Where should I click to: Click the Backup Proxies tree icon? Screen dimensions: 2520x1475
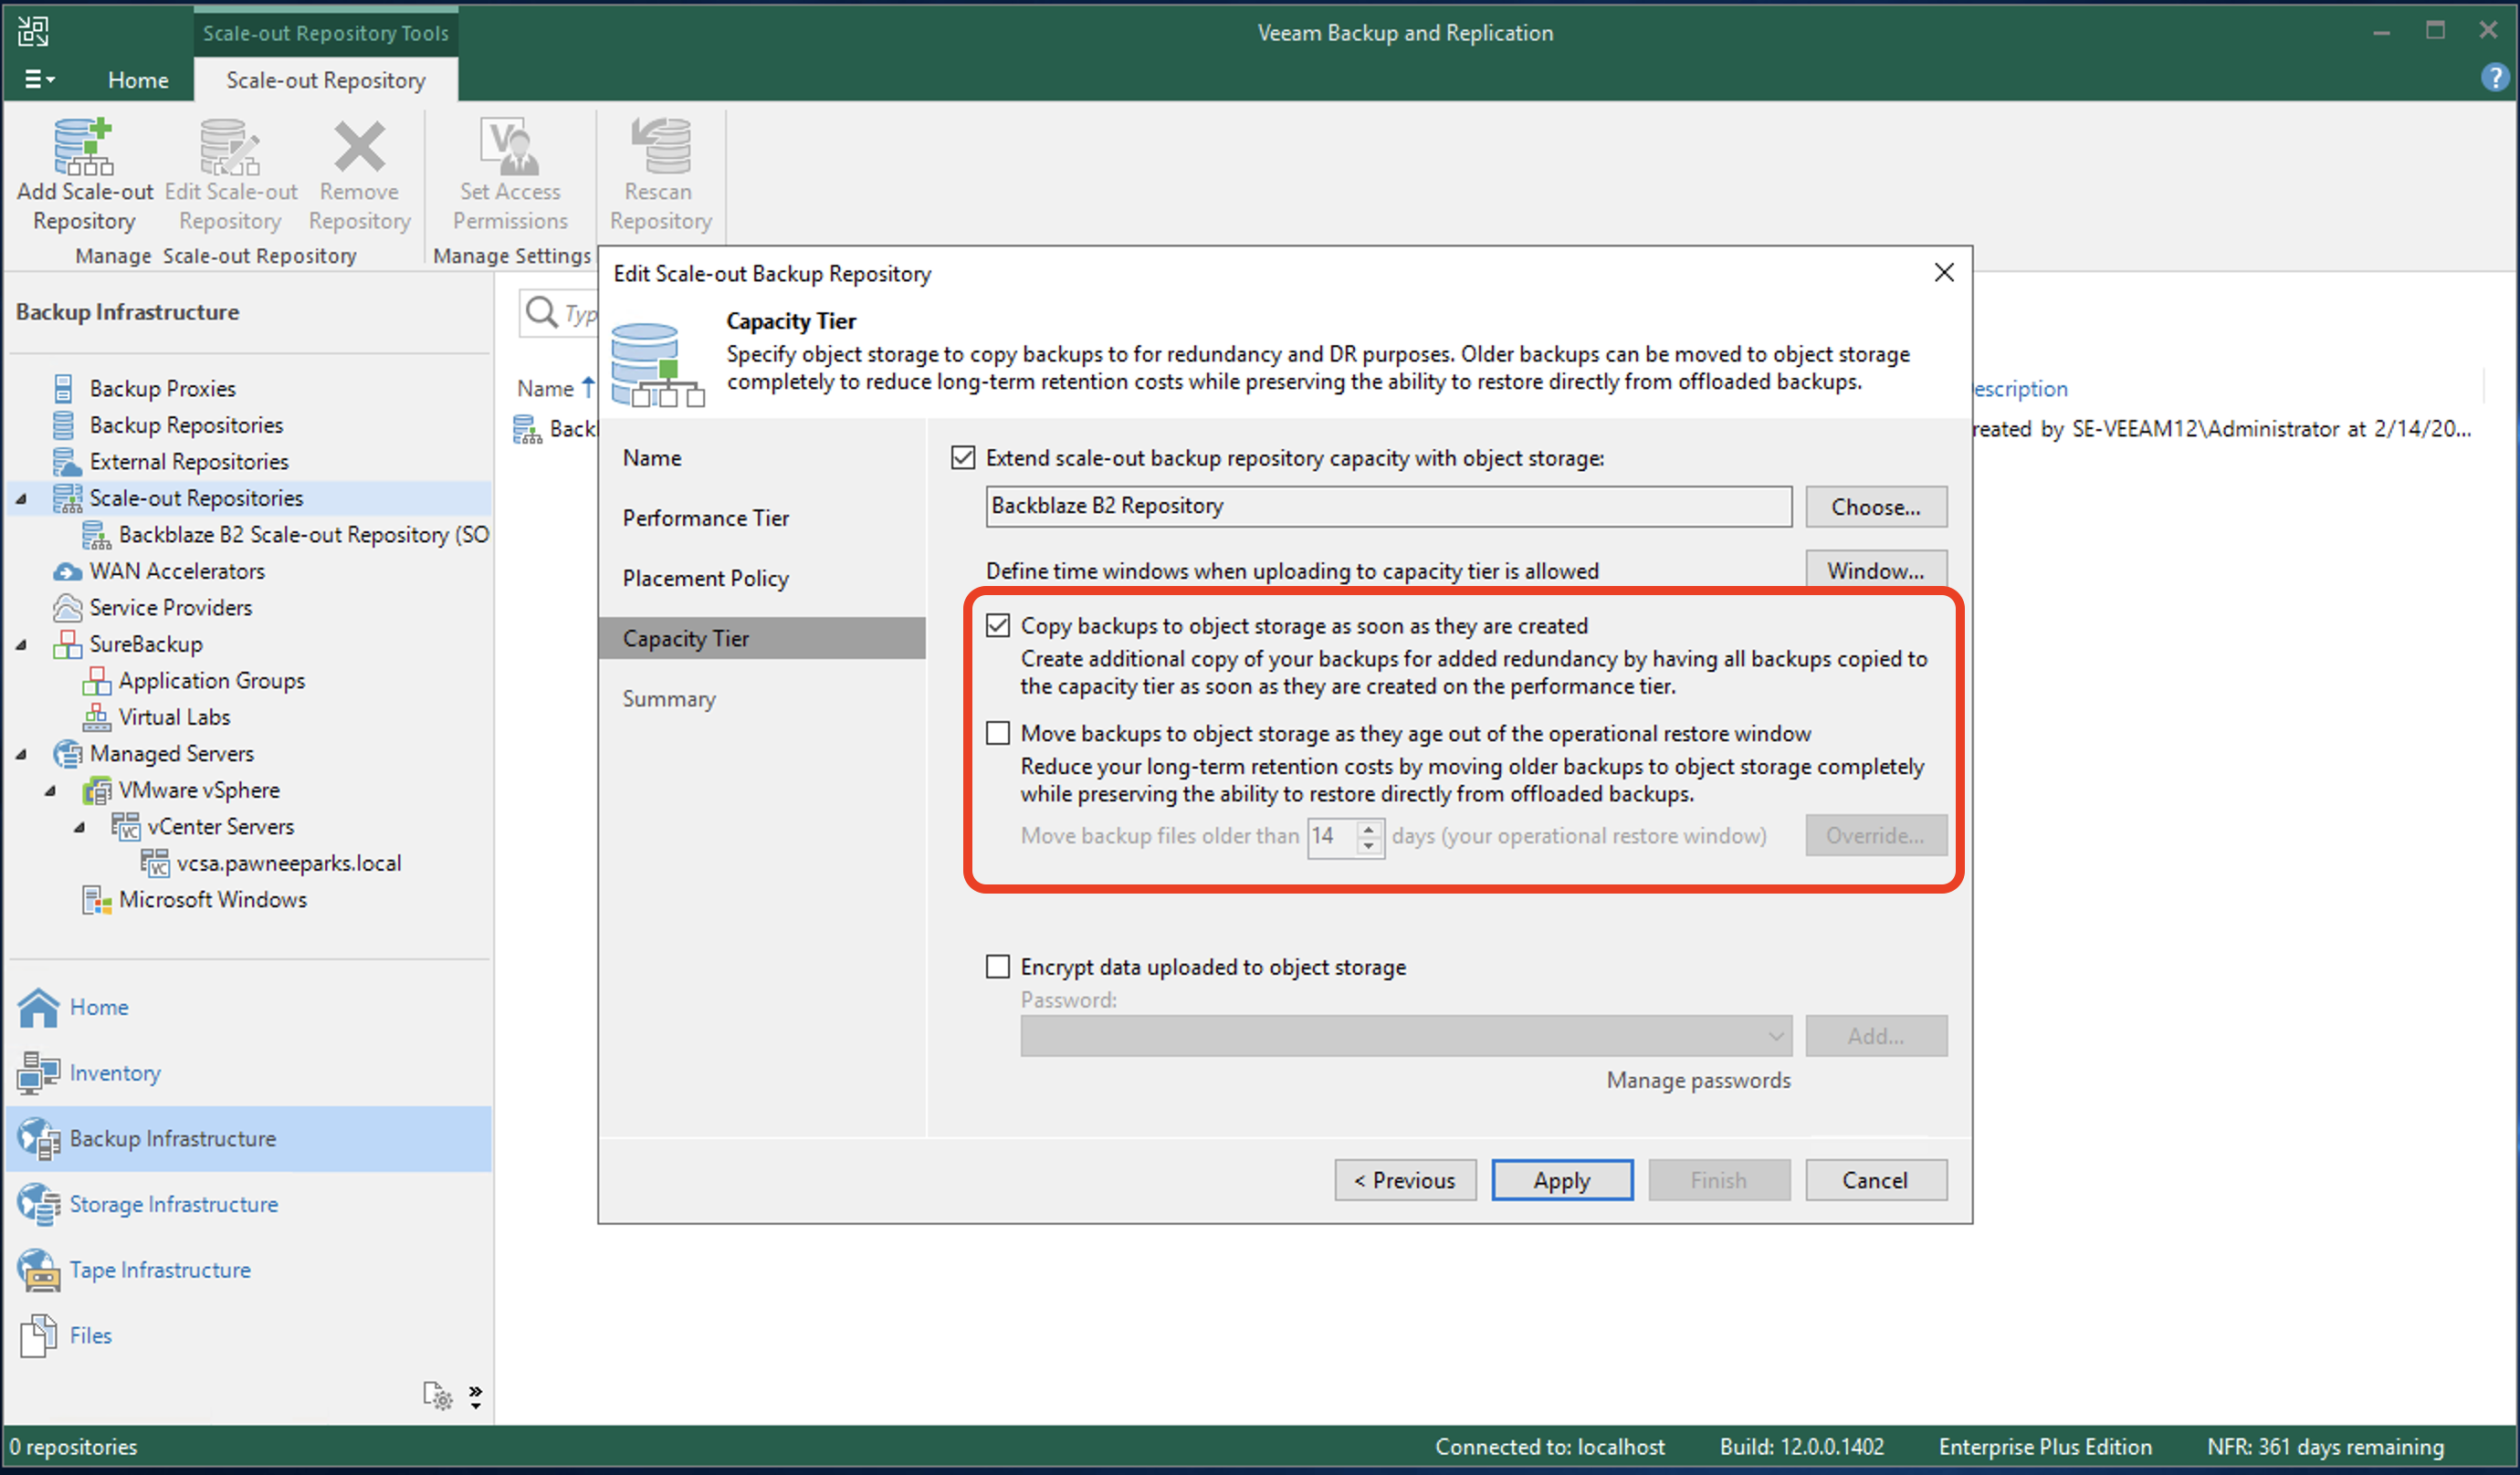64,388
